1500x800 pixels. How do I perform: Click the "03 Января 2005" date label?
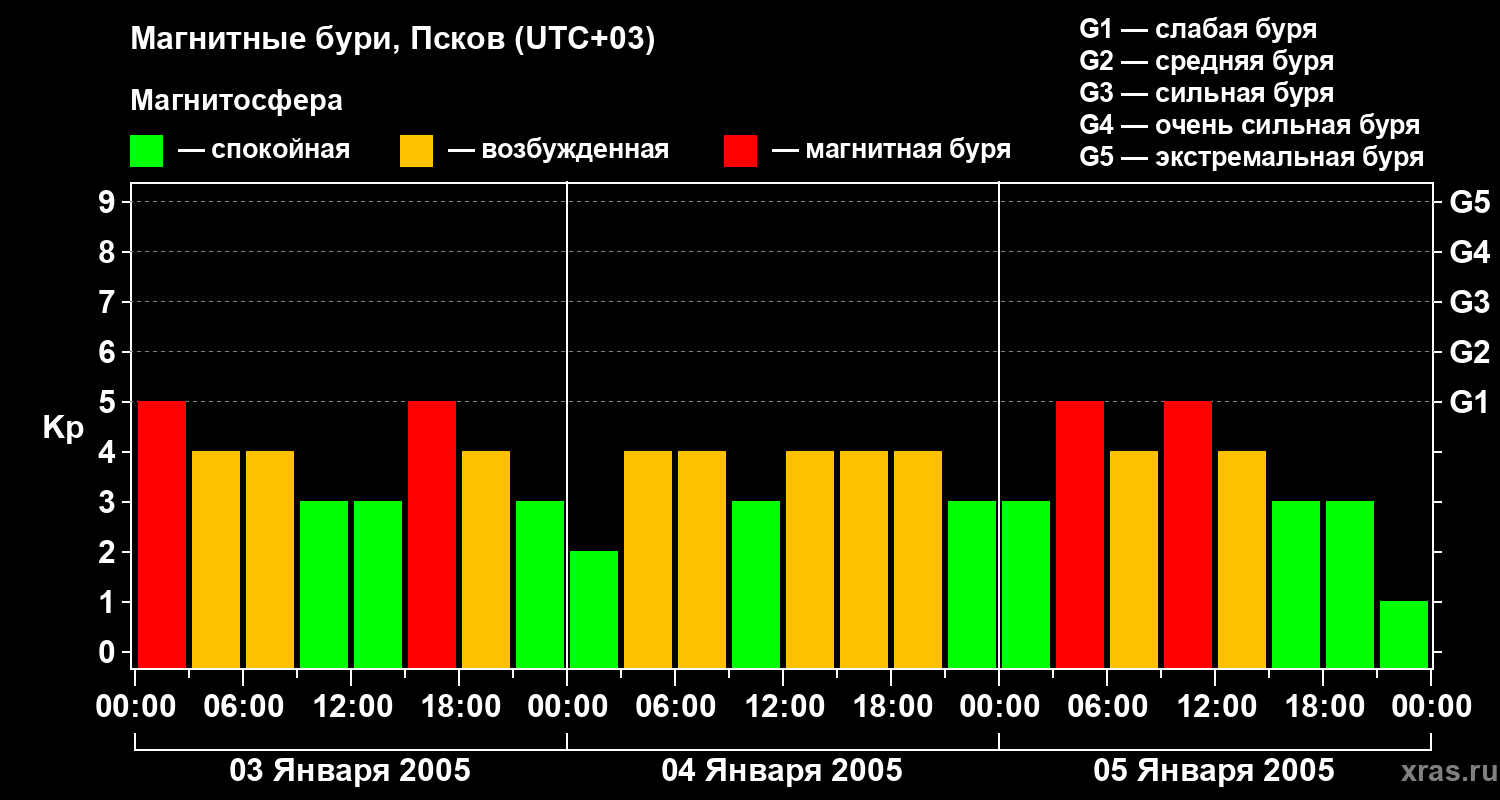pyautogui.click(x=350, y=771)
